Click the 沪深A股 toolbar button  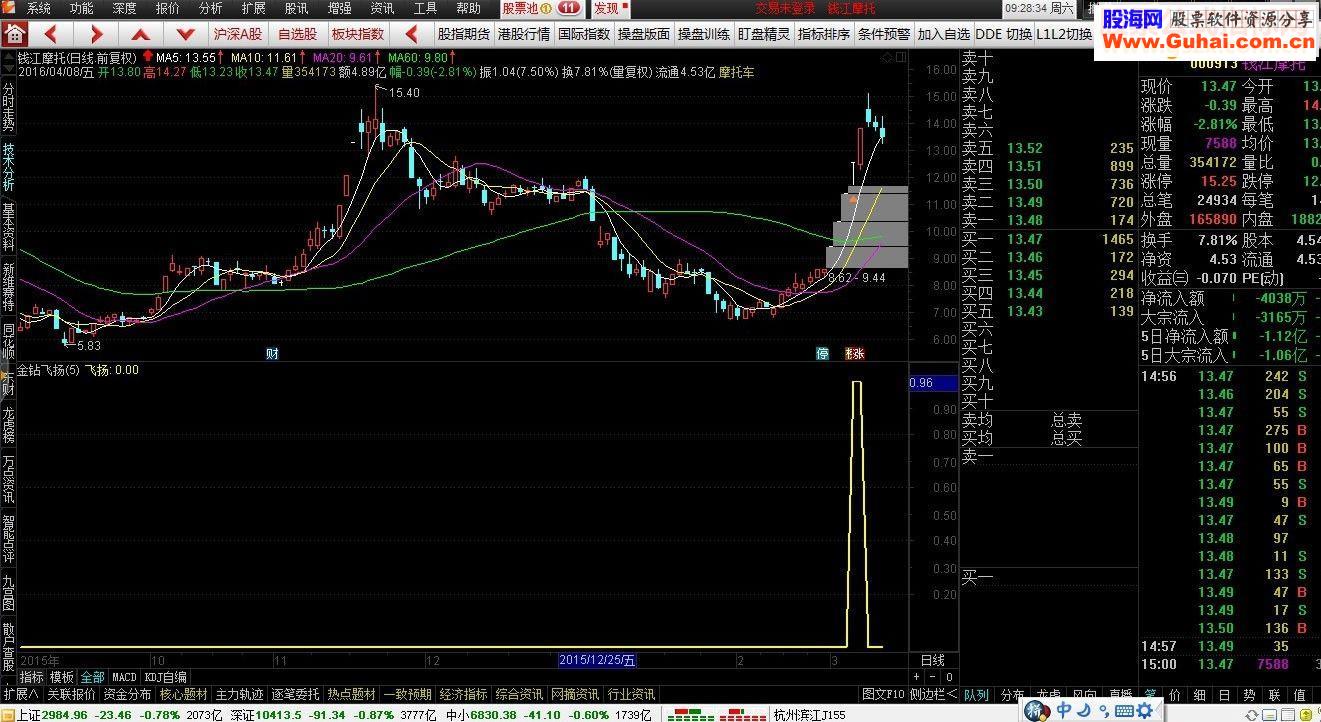(x=237, y=33)
